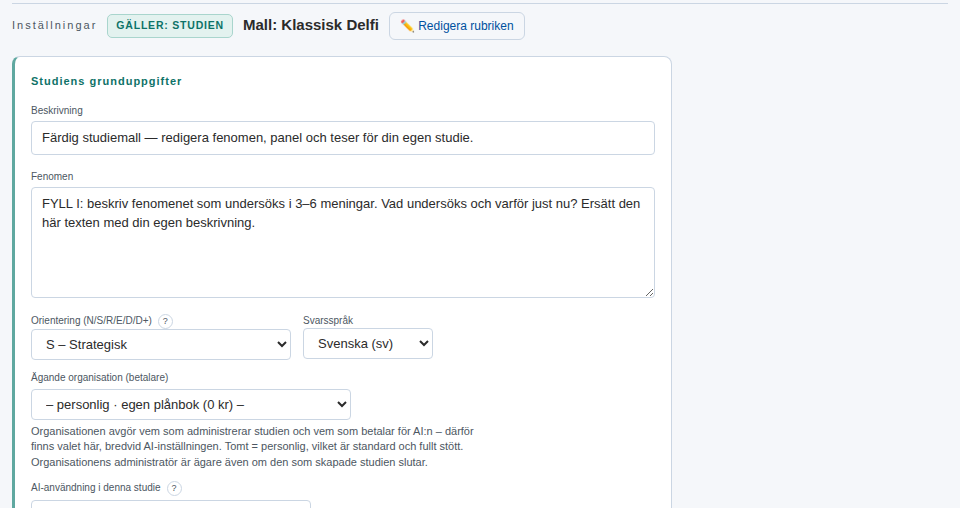The height and width of the screenshot is (508, 960).
Task: Click the Ägande organisation (betalare) label
Action: click(100, 377)
